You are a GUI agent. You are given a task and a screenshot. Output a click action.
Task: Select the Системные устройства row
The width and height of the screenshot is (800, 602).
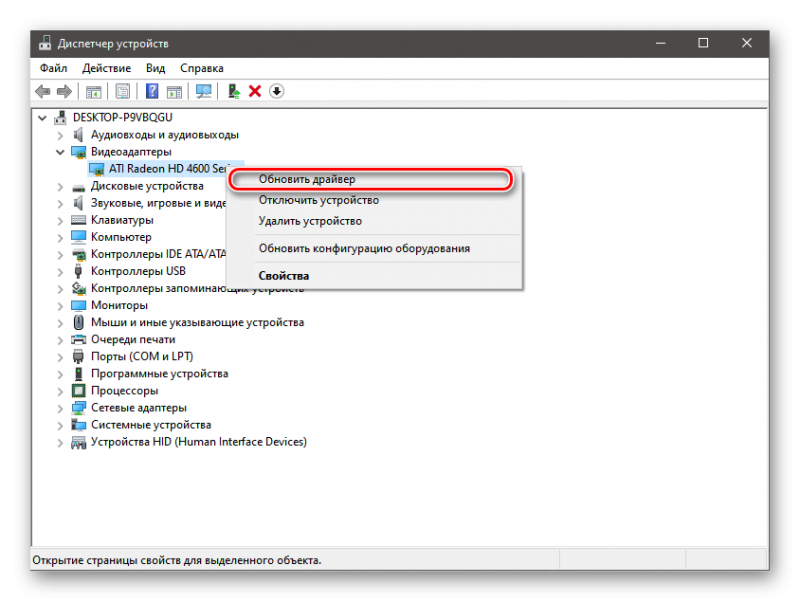pos(151,425)
